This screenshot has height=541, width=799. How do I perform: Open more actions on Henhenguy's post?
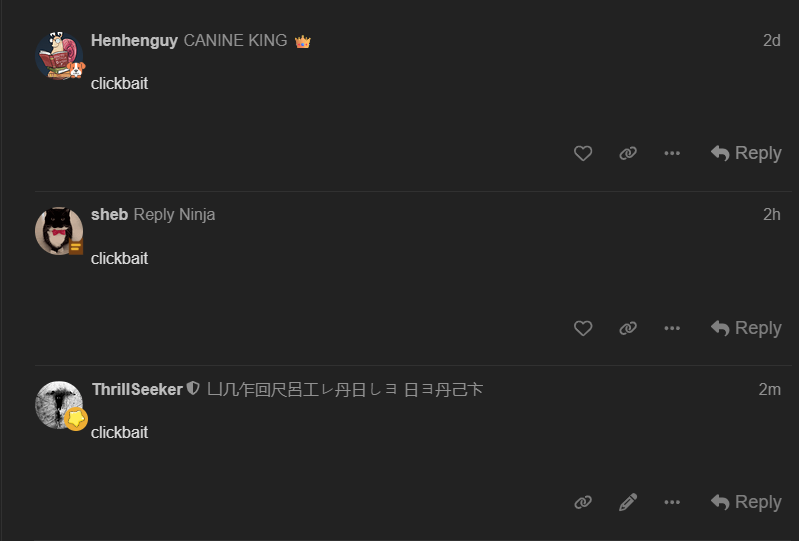point(672,153)
